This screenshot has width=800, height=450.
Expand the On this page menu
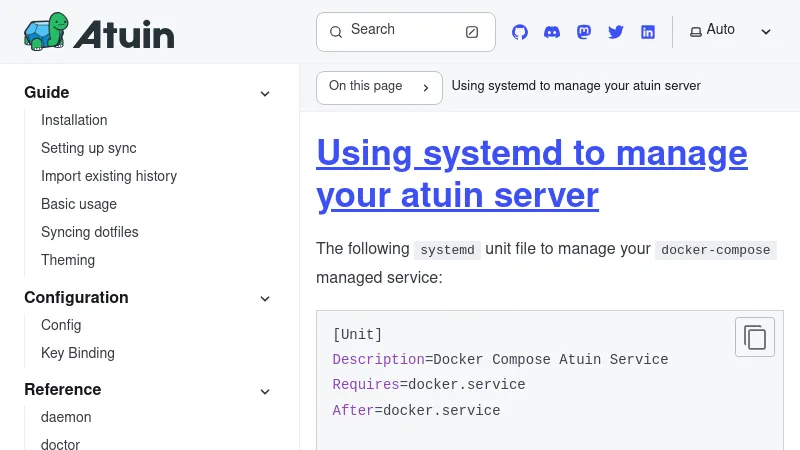(x=379, y=87)
